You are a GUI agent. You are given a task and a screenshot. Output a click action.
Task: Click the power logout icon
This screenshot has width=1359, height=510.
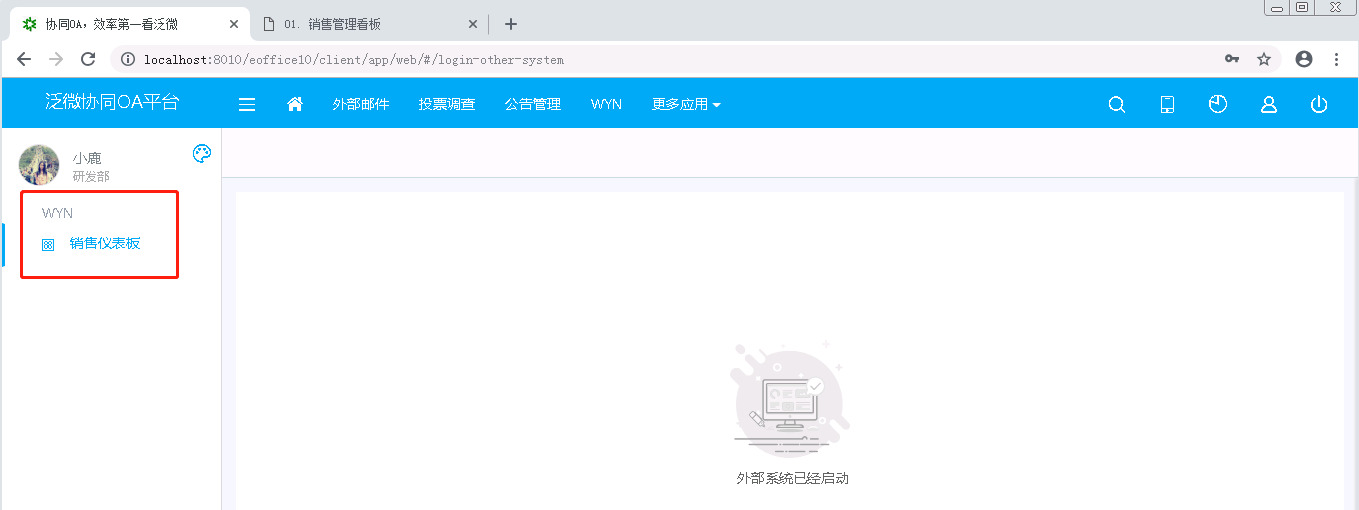coord(1319,104)
